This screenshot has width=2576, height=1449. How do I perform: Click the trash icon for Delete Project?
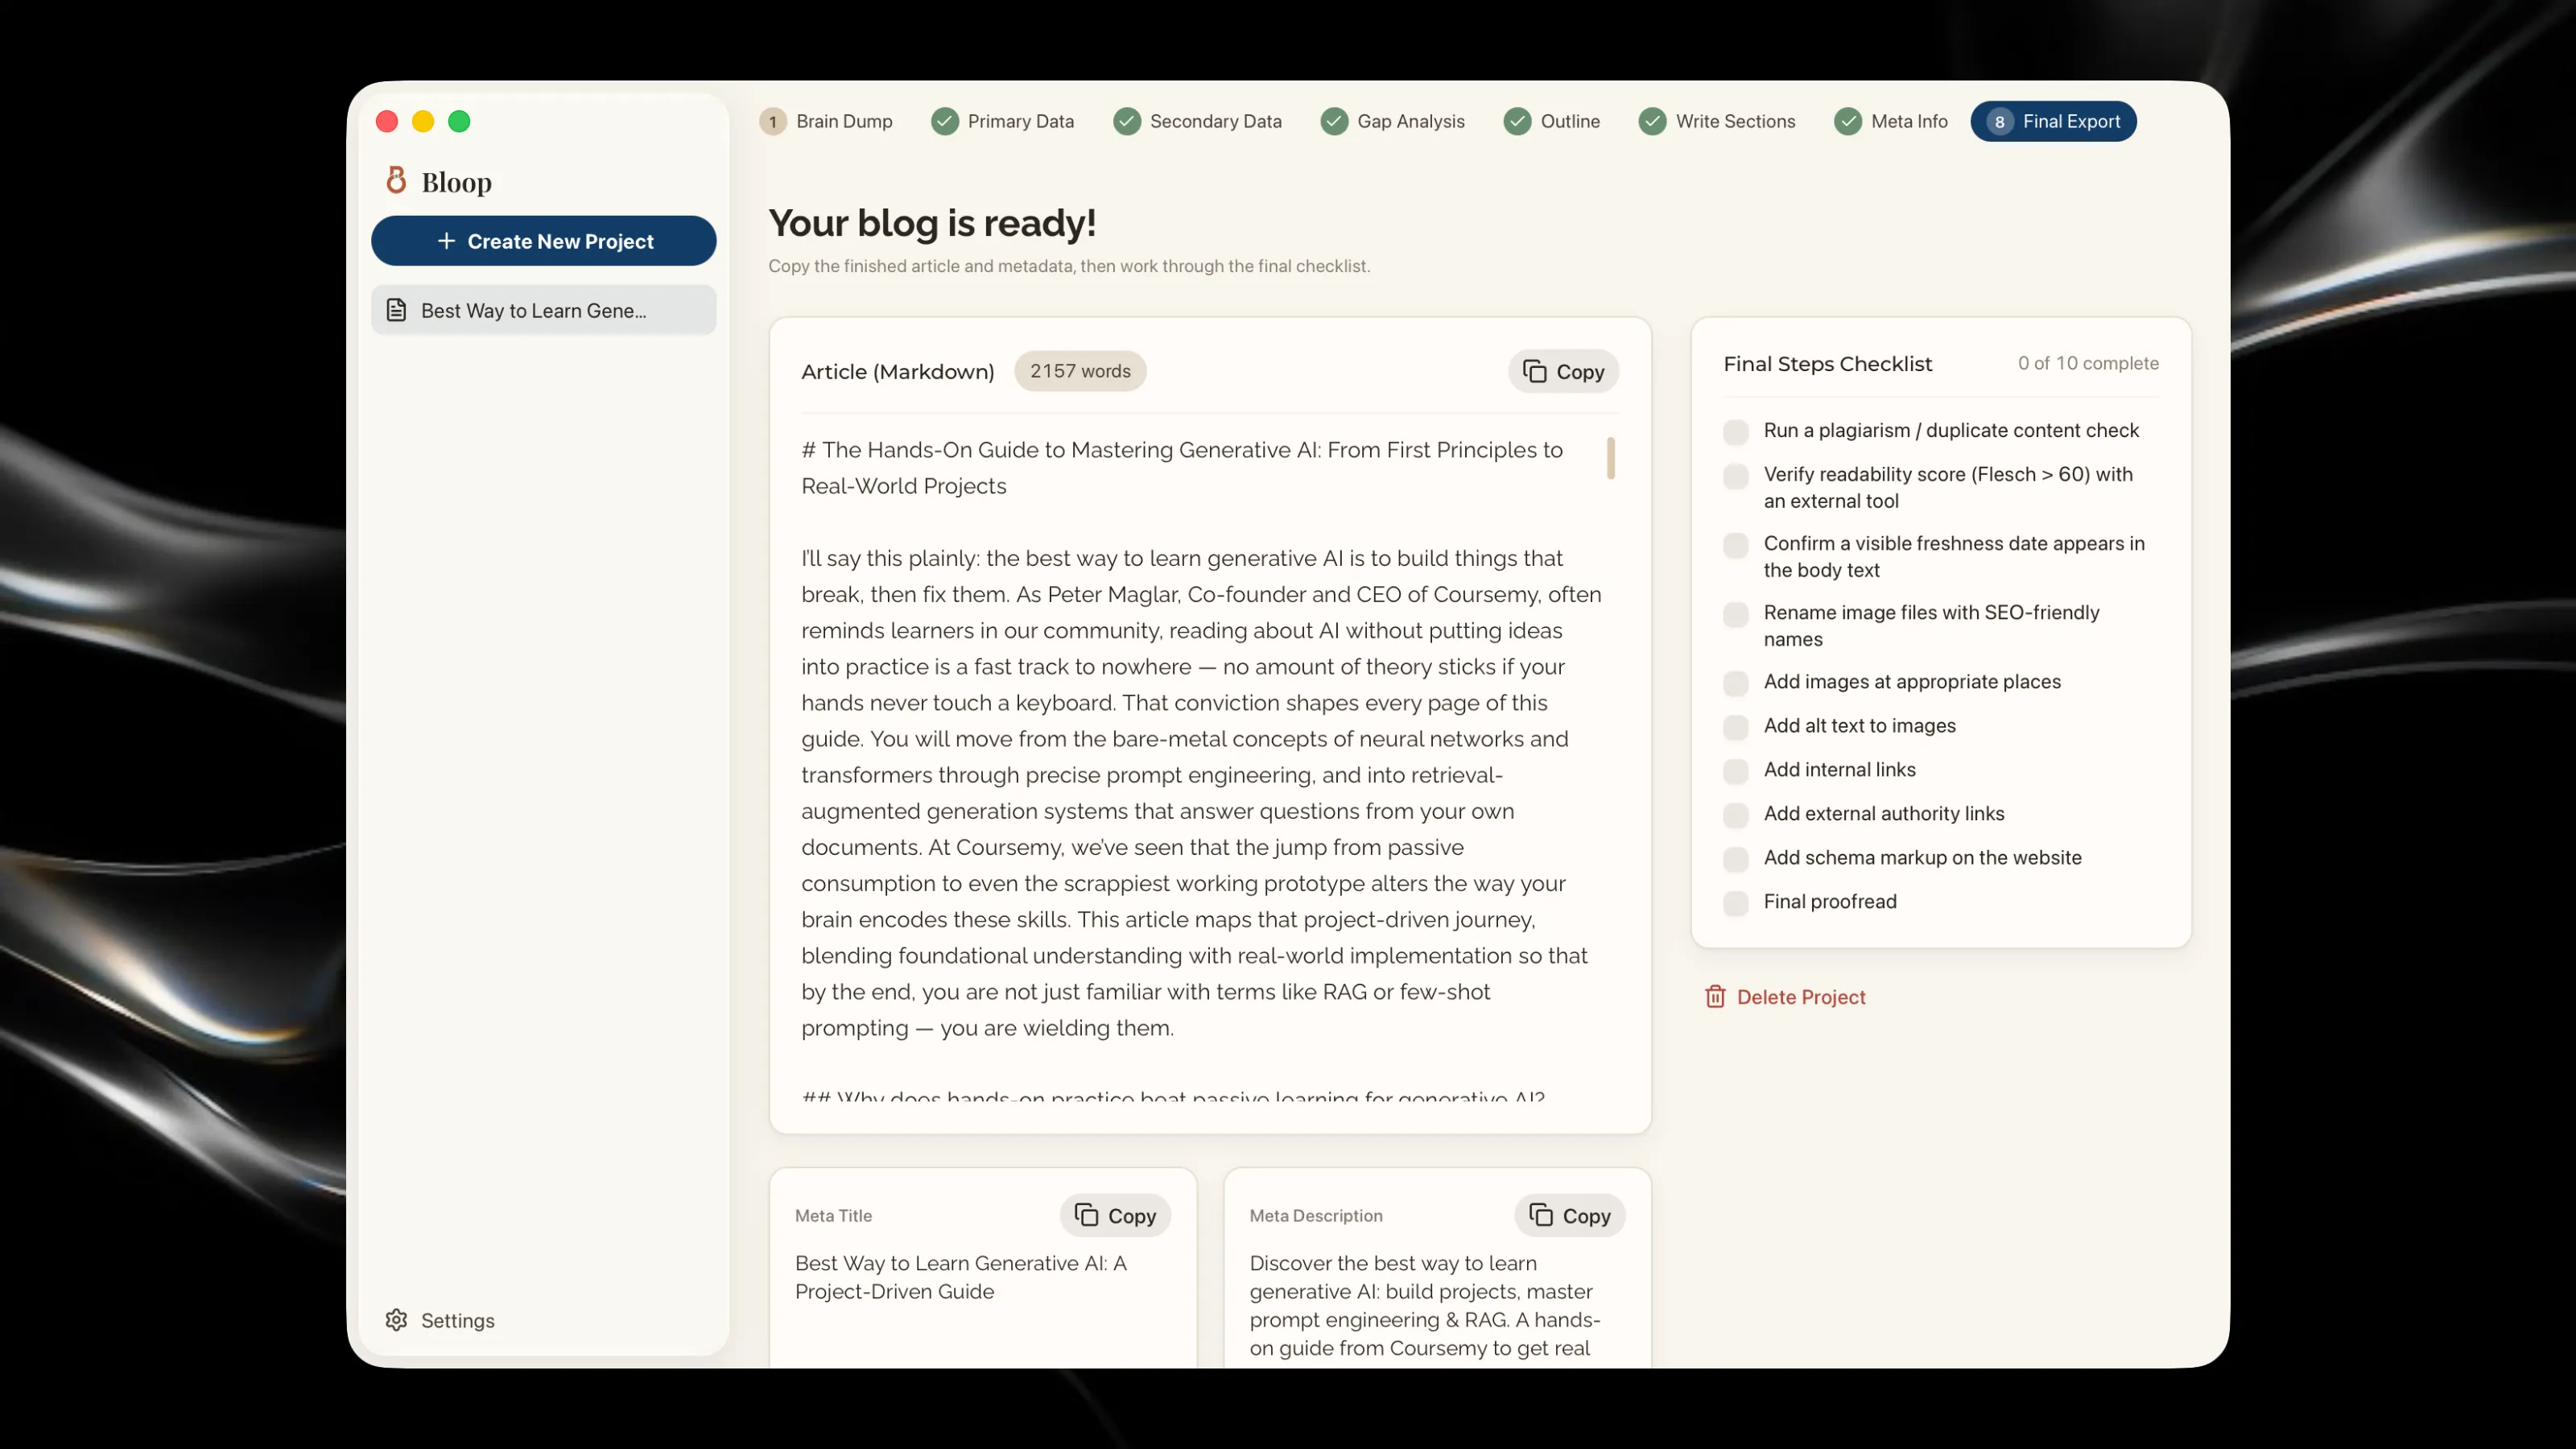[x=1715, y=997]
